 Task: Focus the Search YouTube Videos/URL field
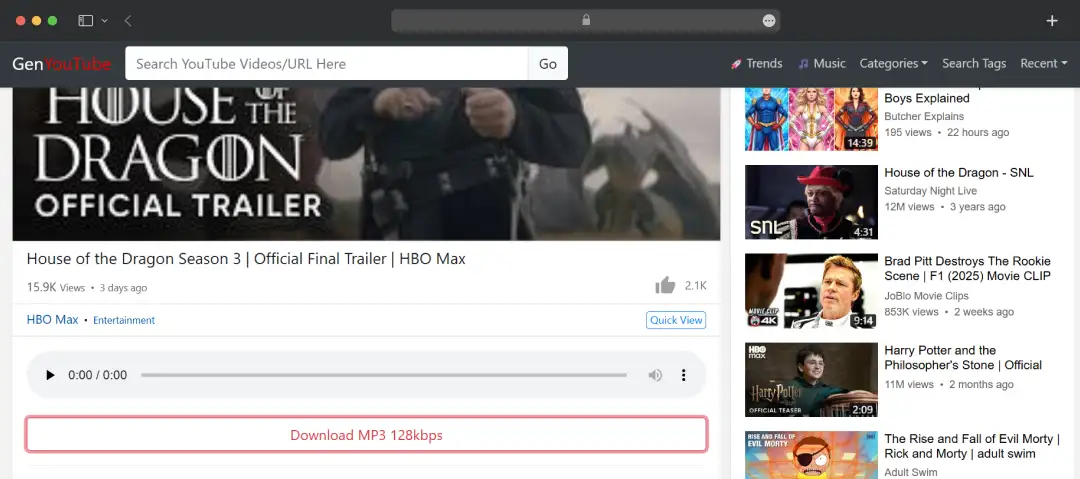click(326, 63)
